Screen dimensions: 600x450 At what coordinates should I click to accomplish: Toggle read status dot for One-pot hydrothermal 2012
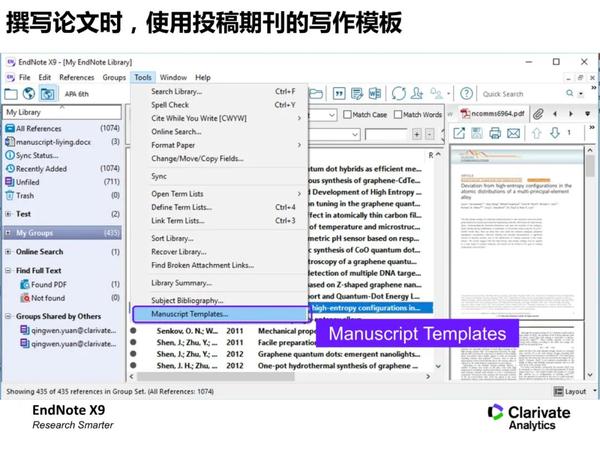[133, 365]
